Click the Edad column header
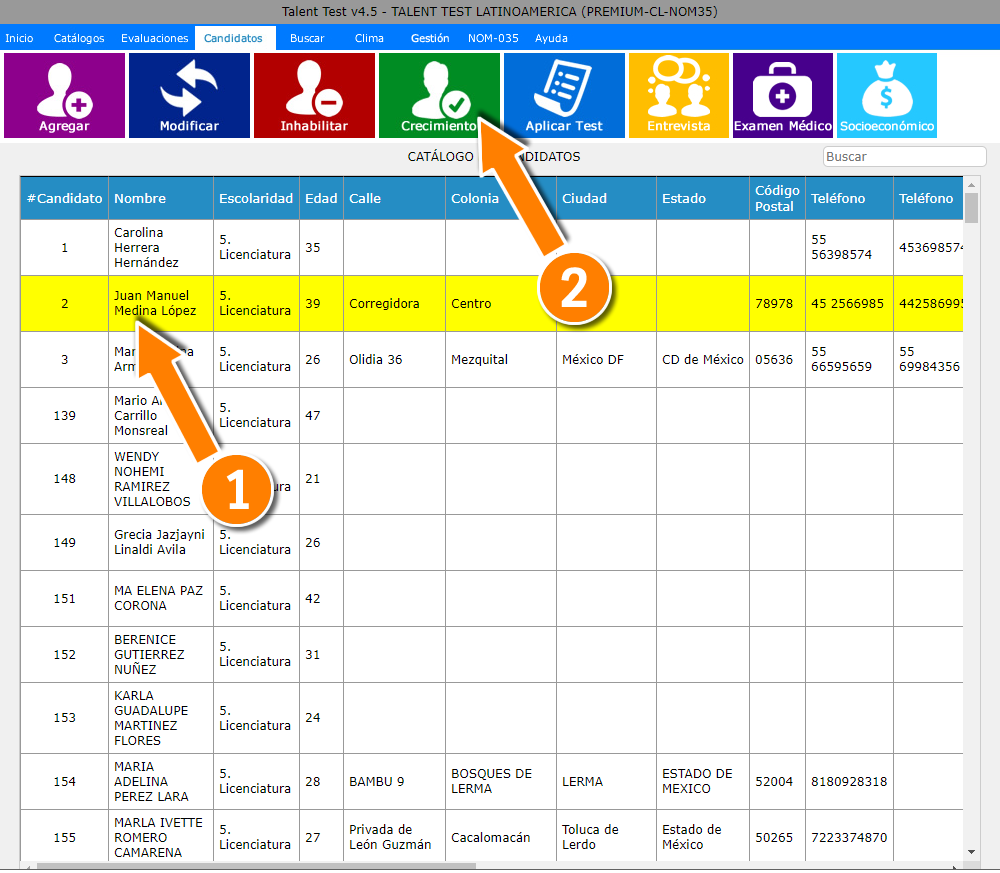This screenshot has width=1000, height=873. (x=321, y=198)
